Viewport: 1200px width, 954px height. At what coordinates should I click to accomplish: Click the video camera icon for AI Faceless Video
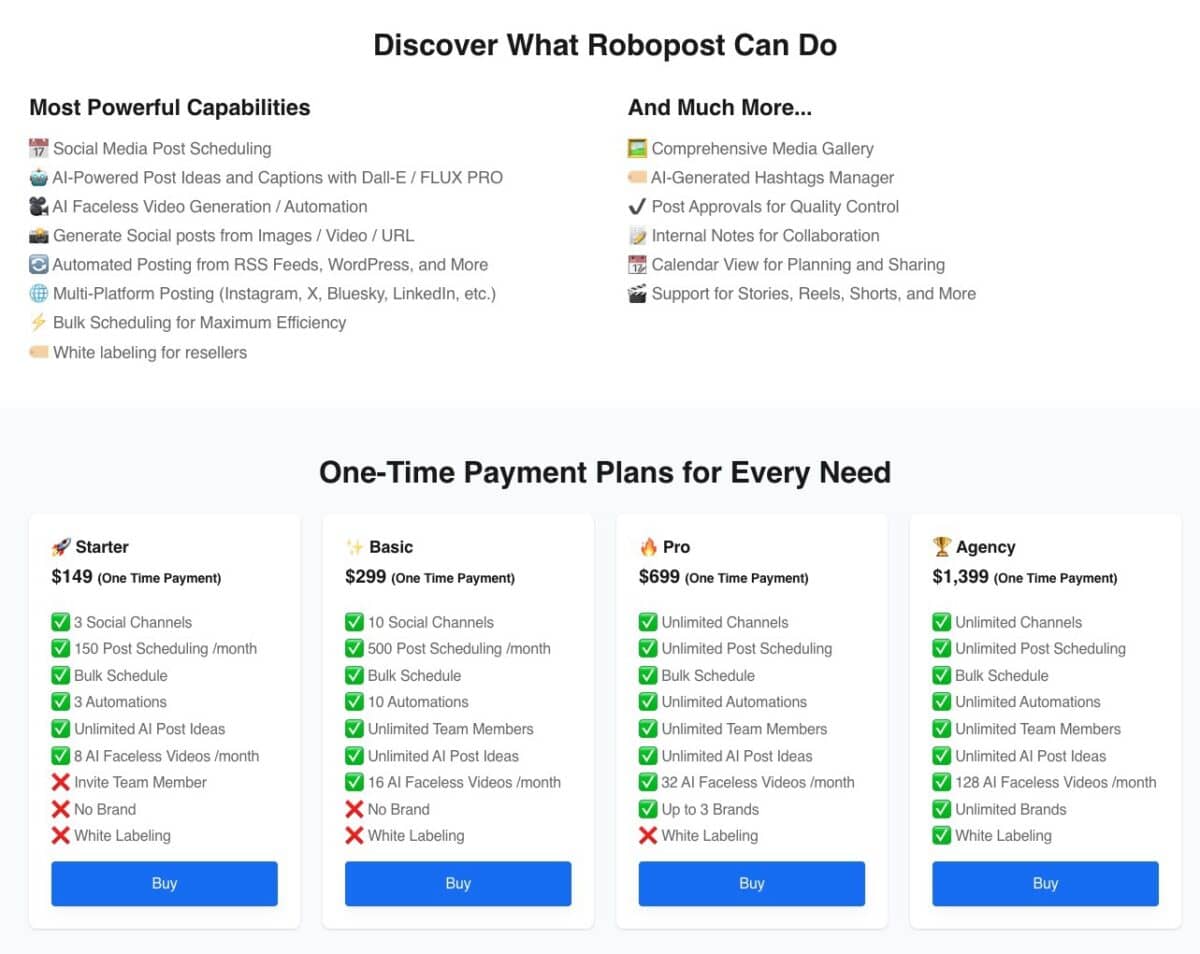click(x=39, y=207)
